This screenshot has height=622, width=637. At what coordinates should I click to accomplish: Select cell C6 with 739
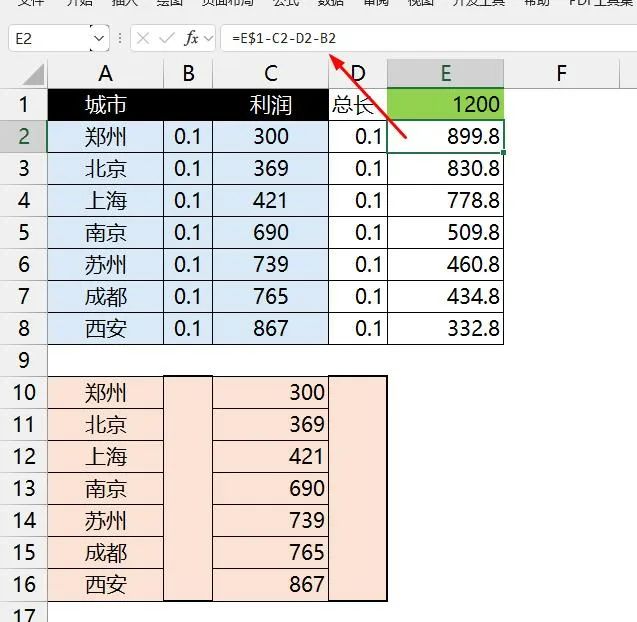point(271,264)
